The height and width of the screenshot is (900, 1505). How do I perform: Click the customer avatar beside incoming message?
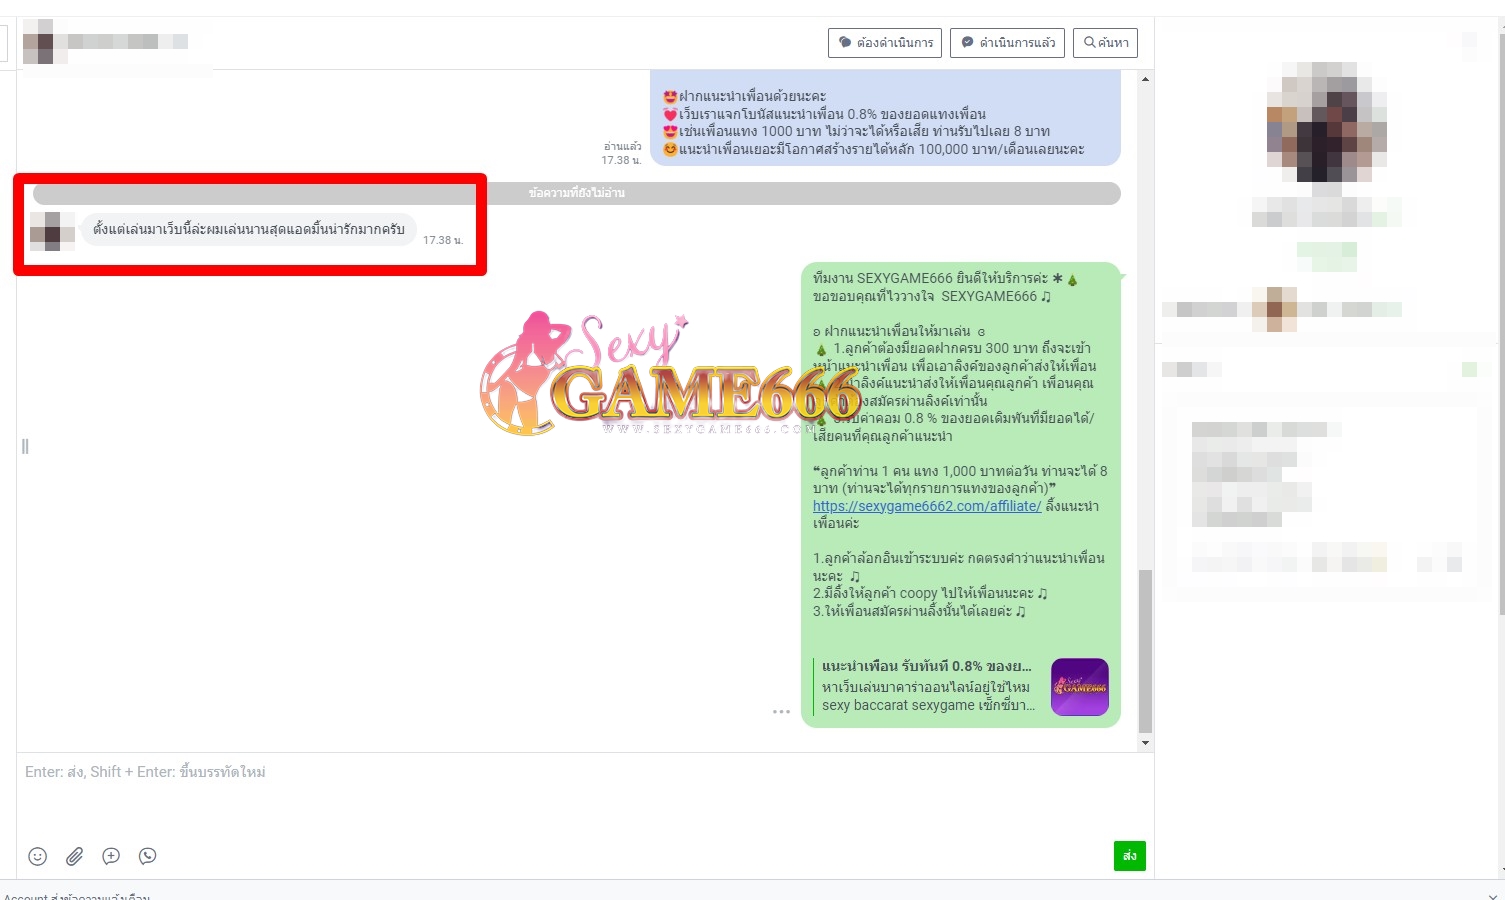click(52, 231)
